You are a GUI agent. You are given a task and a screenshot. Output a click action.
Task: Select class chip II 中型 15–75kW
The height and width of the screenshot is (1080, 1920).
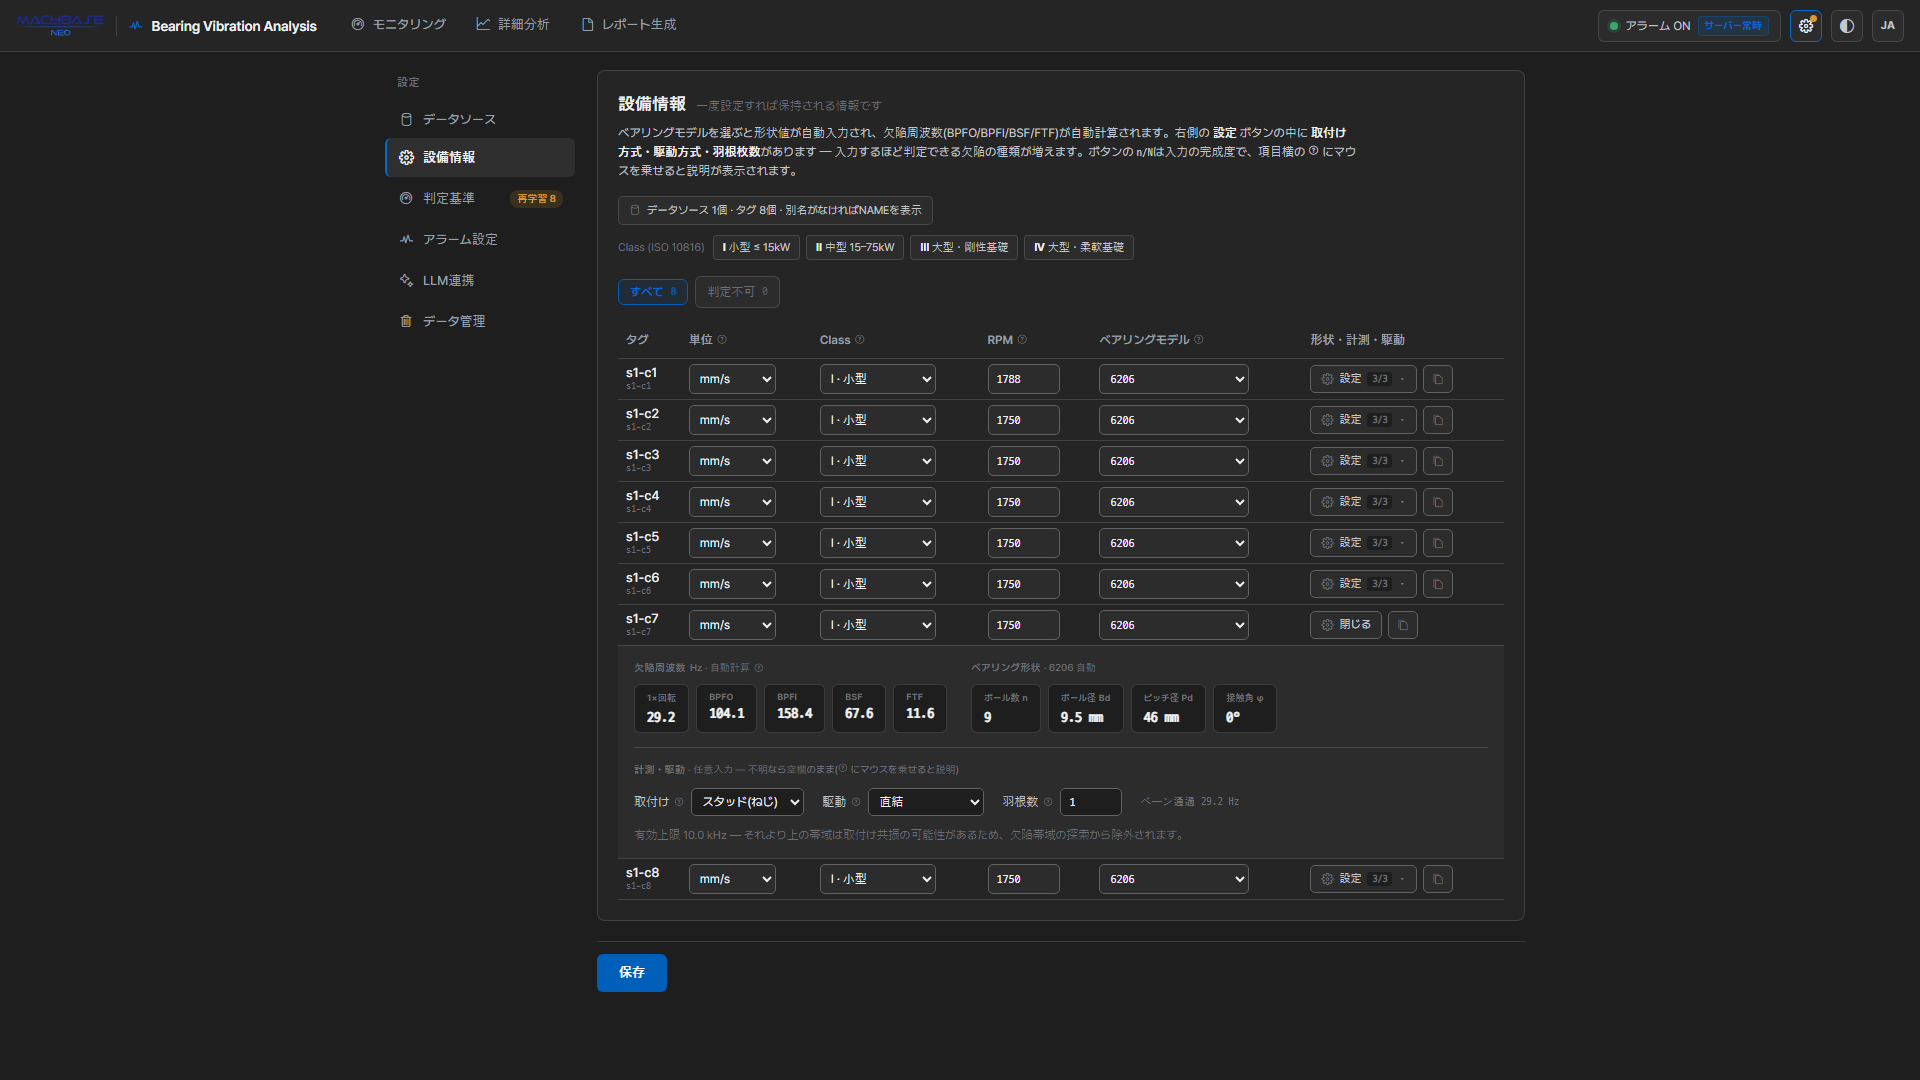tap(855, 247)
